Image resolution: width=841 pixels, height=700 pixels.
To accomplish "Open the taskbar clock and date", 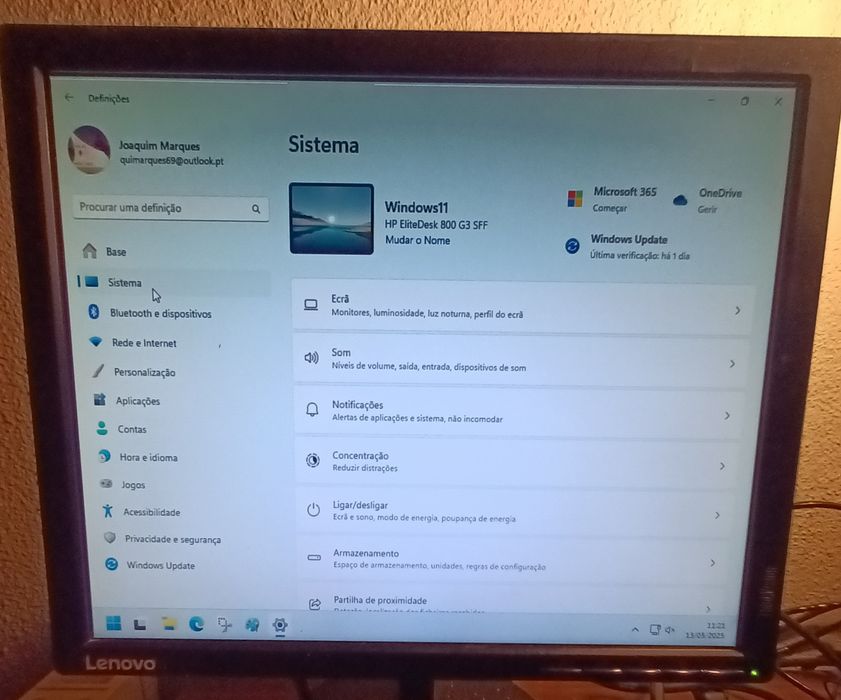I will point(706,630).
